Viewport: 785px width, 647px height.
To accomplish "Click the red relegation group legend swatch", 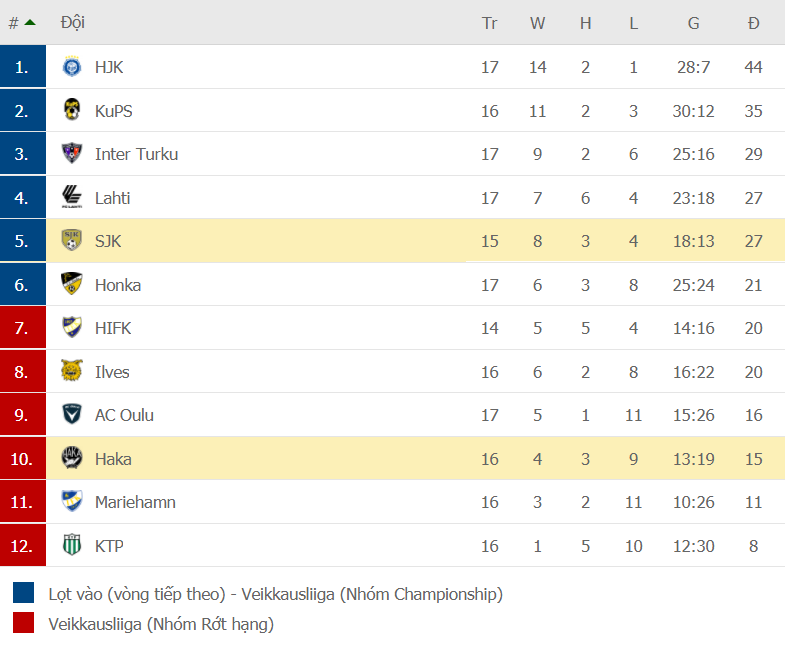I will [x=24, y=624].
